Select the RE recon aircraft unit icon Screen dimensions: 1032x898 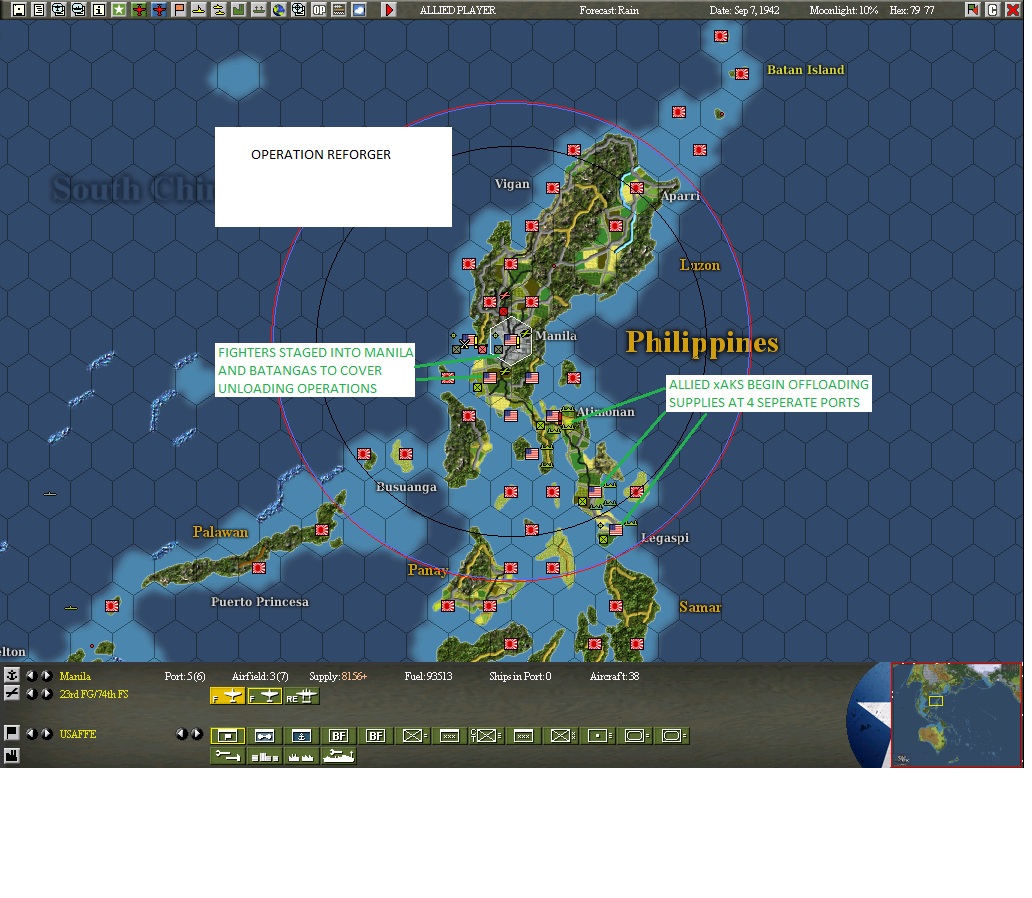coord(301,696)
